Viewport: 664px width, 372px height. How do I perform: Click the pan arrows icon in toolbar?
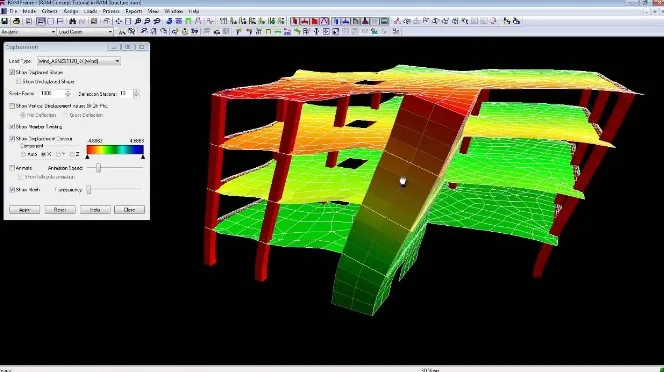point(119,21)
